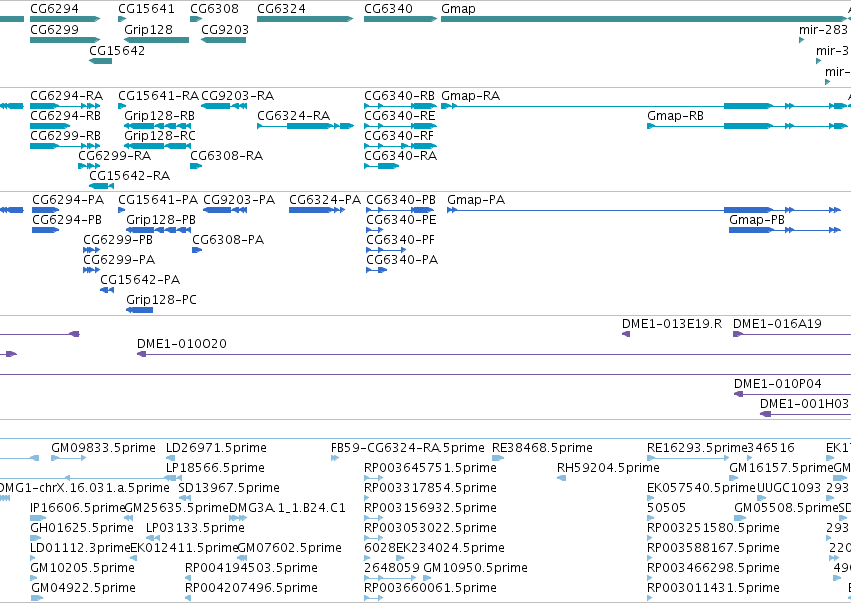Click the CG6324 gene feature

305,19
